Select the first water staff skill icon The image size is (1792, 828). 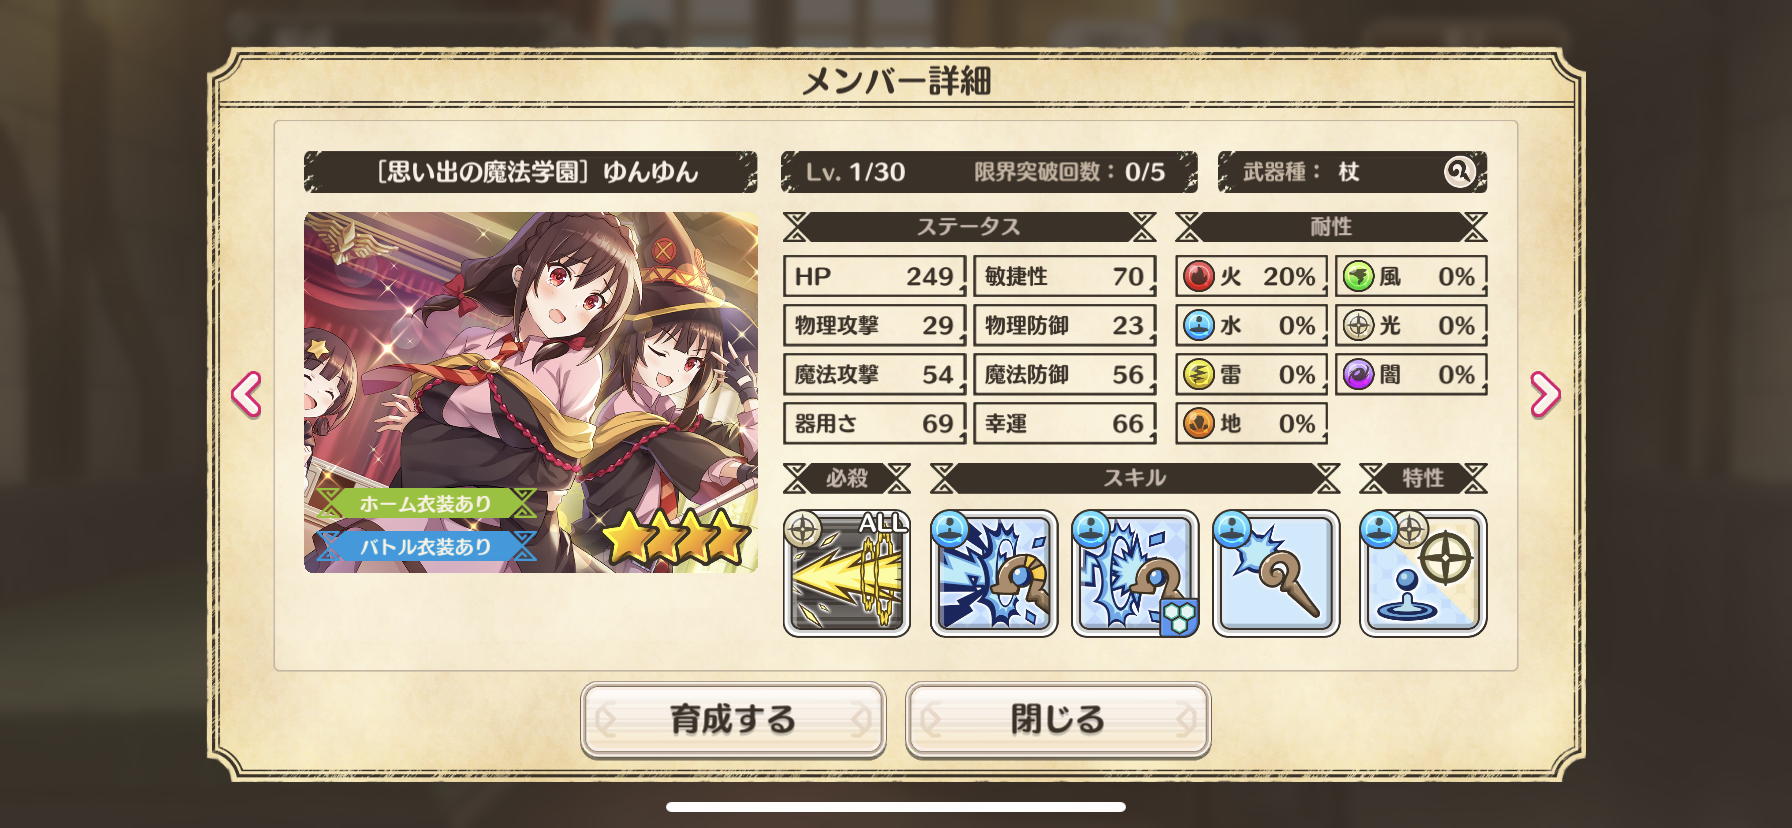[993, 574]
